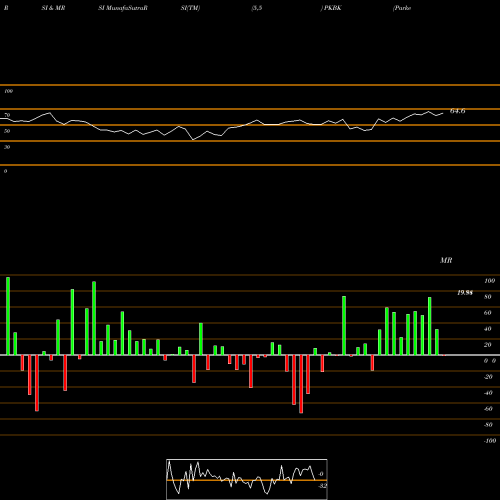Click the lowest red bar below -60

click(301, 384)
